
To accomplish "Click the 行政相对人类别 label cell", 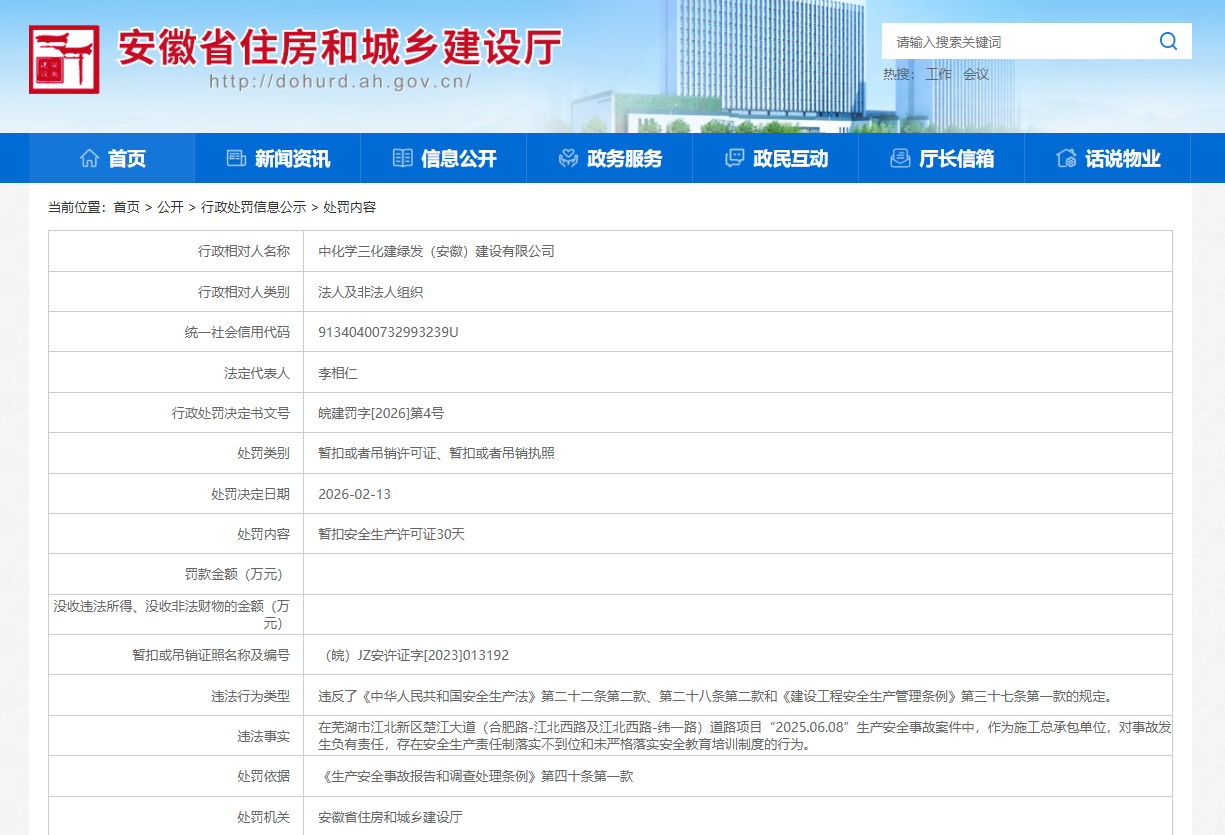I will 176,292.
